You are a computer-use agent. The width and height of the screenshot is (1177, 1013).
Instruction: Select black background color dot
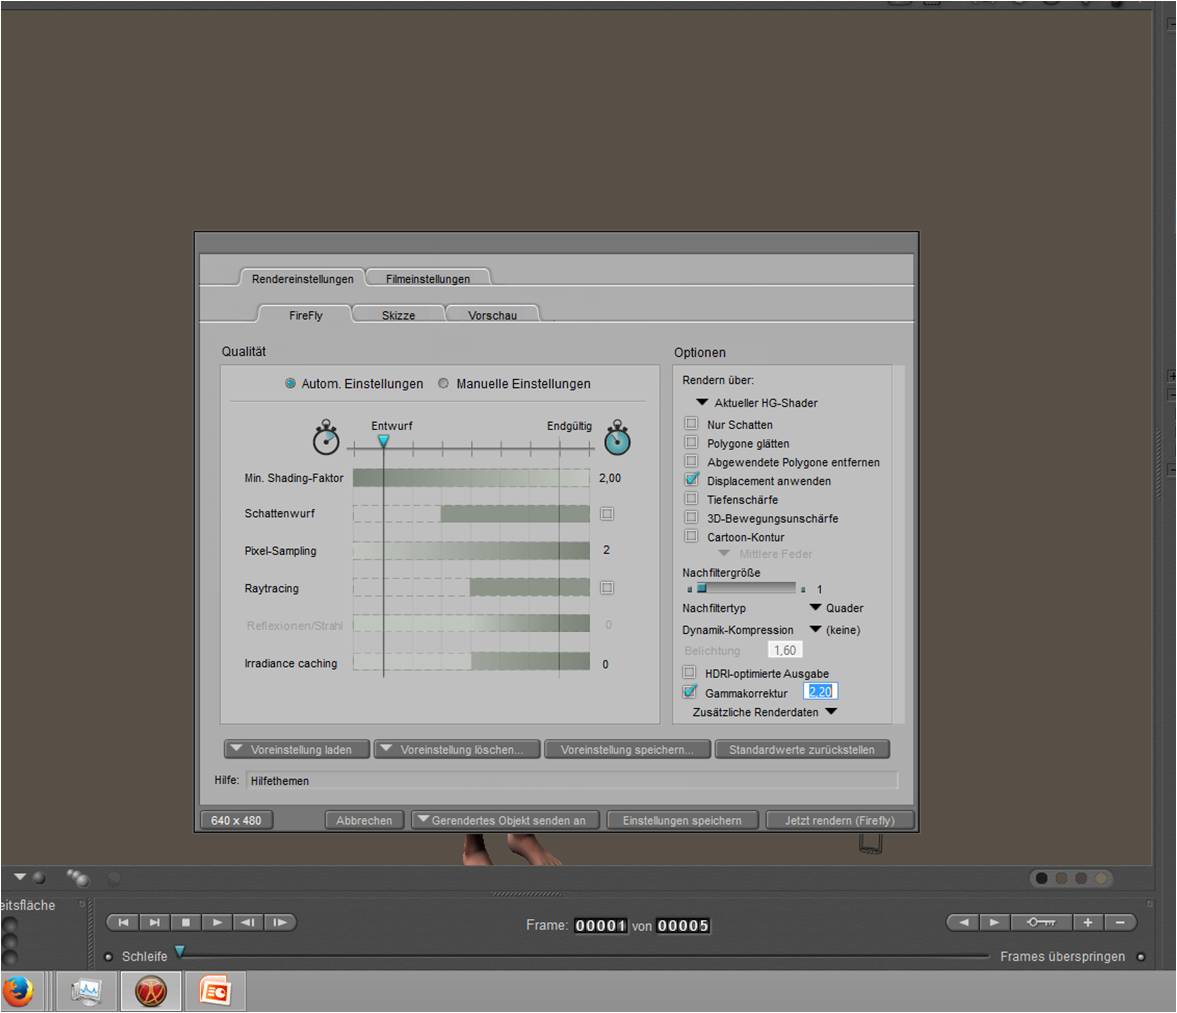coord(1042,878)
